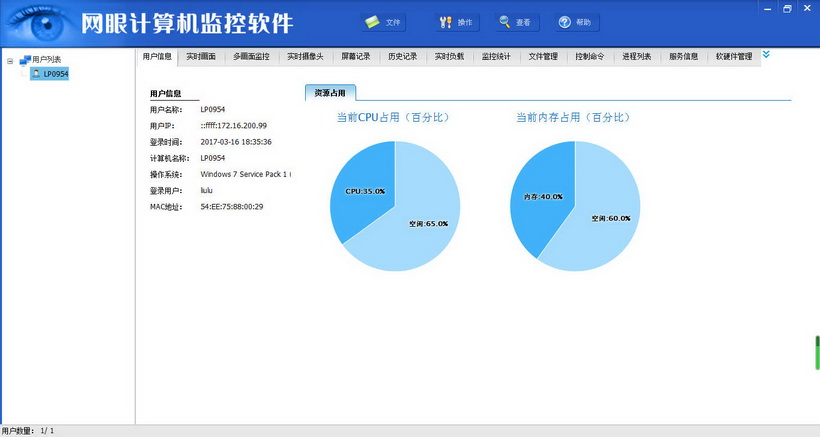This screenshot has height=437, width=820.
Task: Open the 文件 toolbar menu
Action: pos(383,22)
